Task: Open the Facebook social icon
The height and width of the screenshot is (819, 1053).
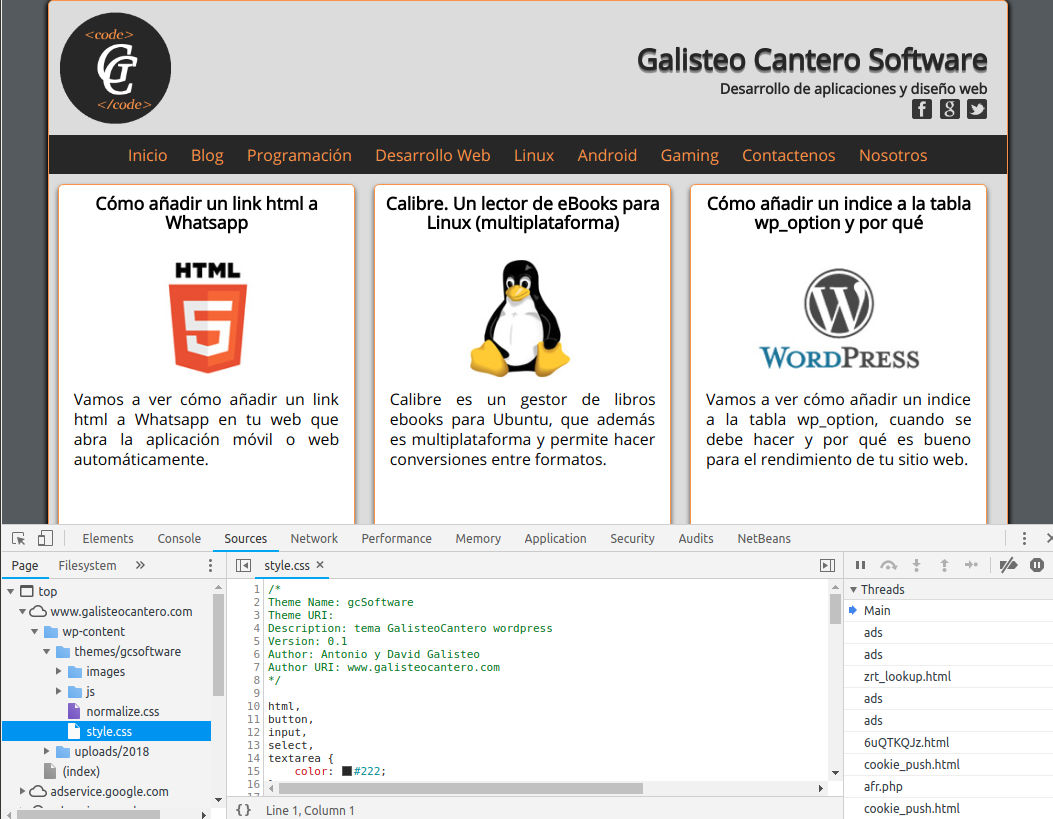Action: click(x=921, y=109)
